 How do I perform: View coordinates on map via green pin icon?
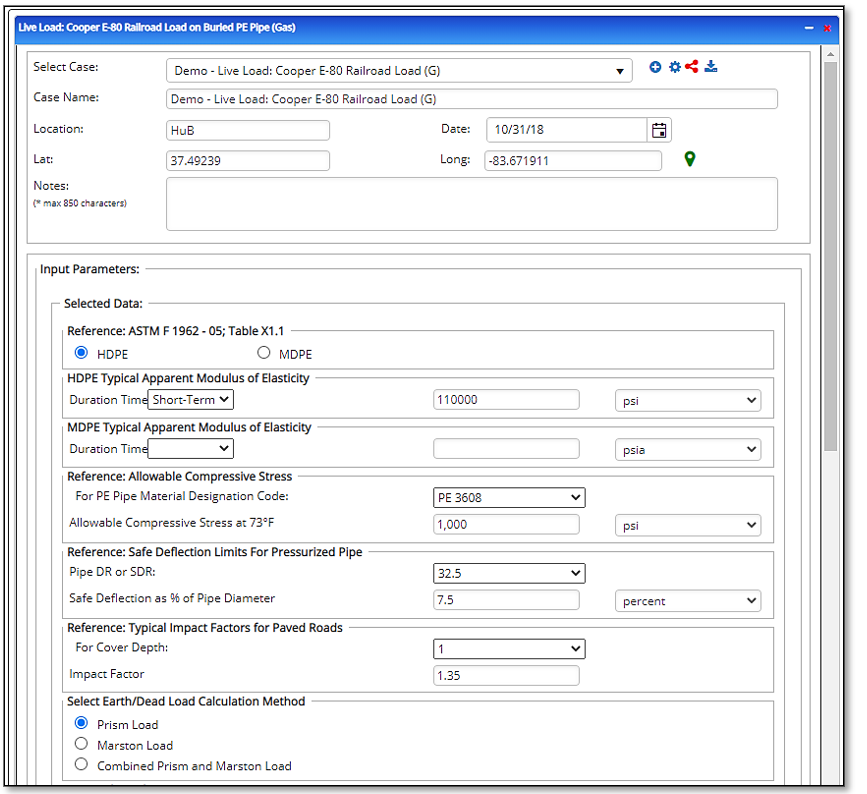coord(689,158)
